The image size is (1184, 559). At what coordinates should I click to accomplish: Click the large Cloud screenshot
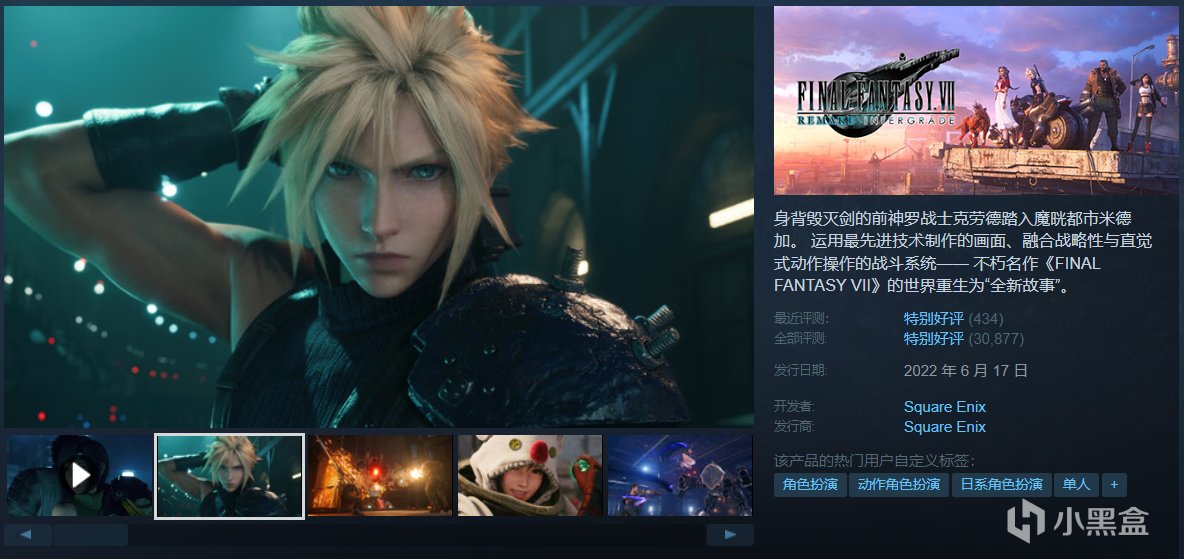coord(379,217)
